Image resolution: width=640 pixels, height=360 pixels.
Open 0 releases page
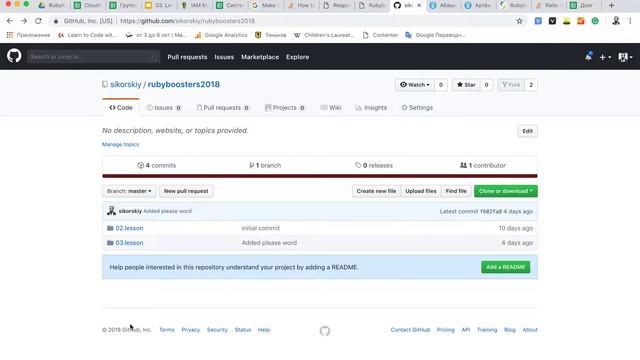point(374,165)
